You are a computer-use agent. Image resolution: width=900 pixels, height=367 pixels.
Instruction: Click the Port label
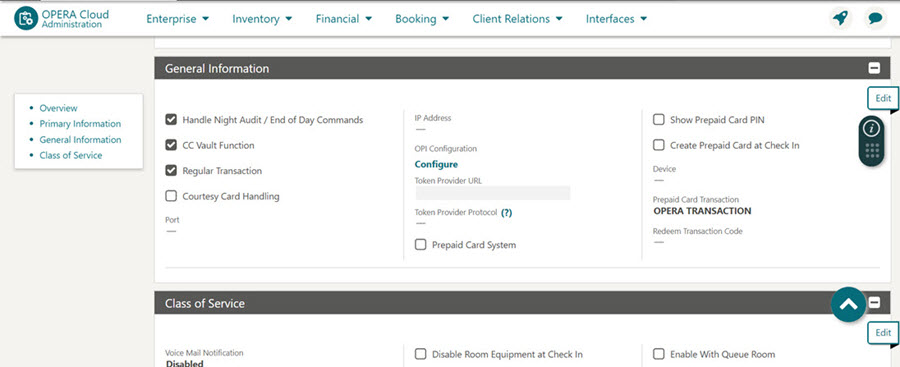tap(172, 219)
